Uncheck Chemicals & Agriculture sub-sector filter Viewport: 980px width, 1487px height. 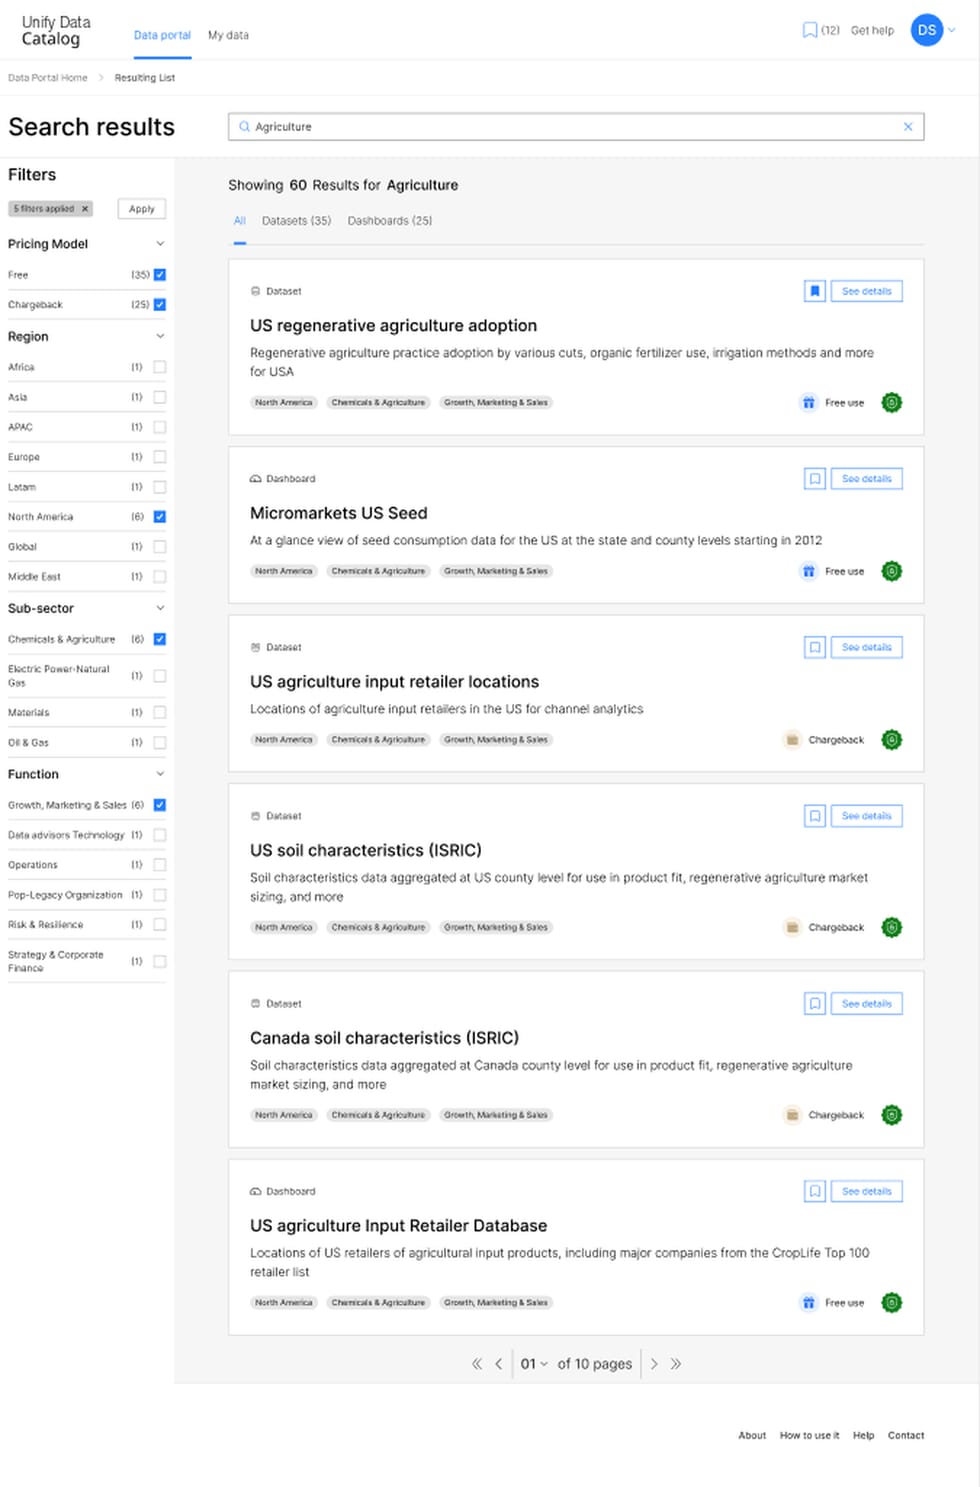[x=160, y=639]
